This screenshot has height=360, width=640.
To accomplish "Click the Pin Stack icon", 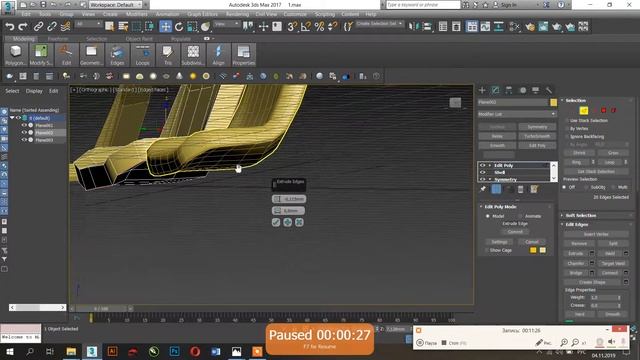I will click(x=483, y=189).
